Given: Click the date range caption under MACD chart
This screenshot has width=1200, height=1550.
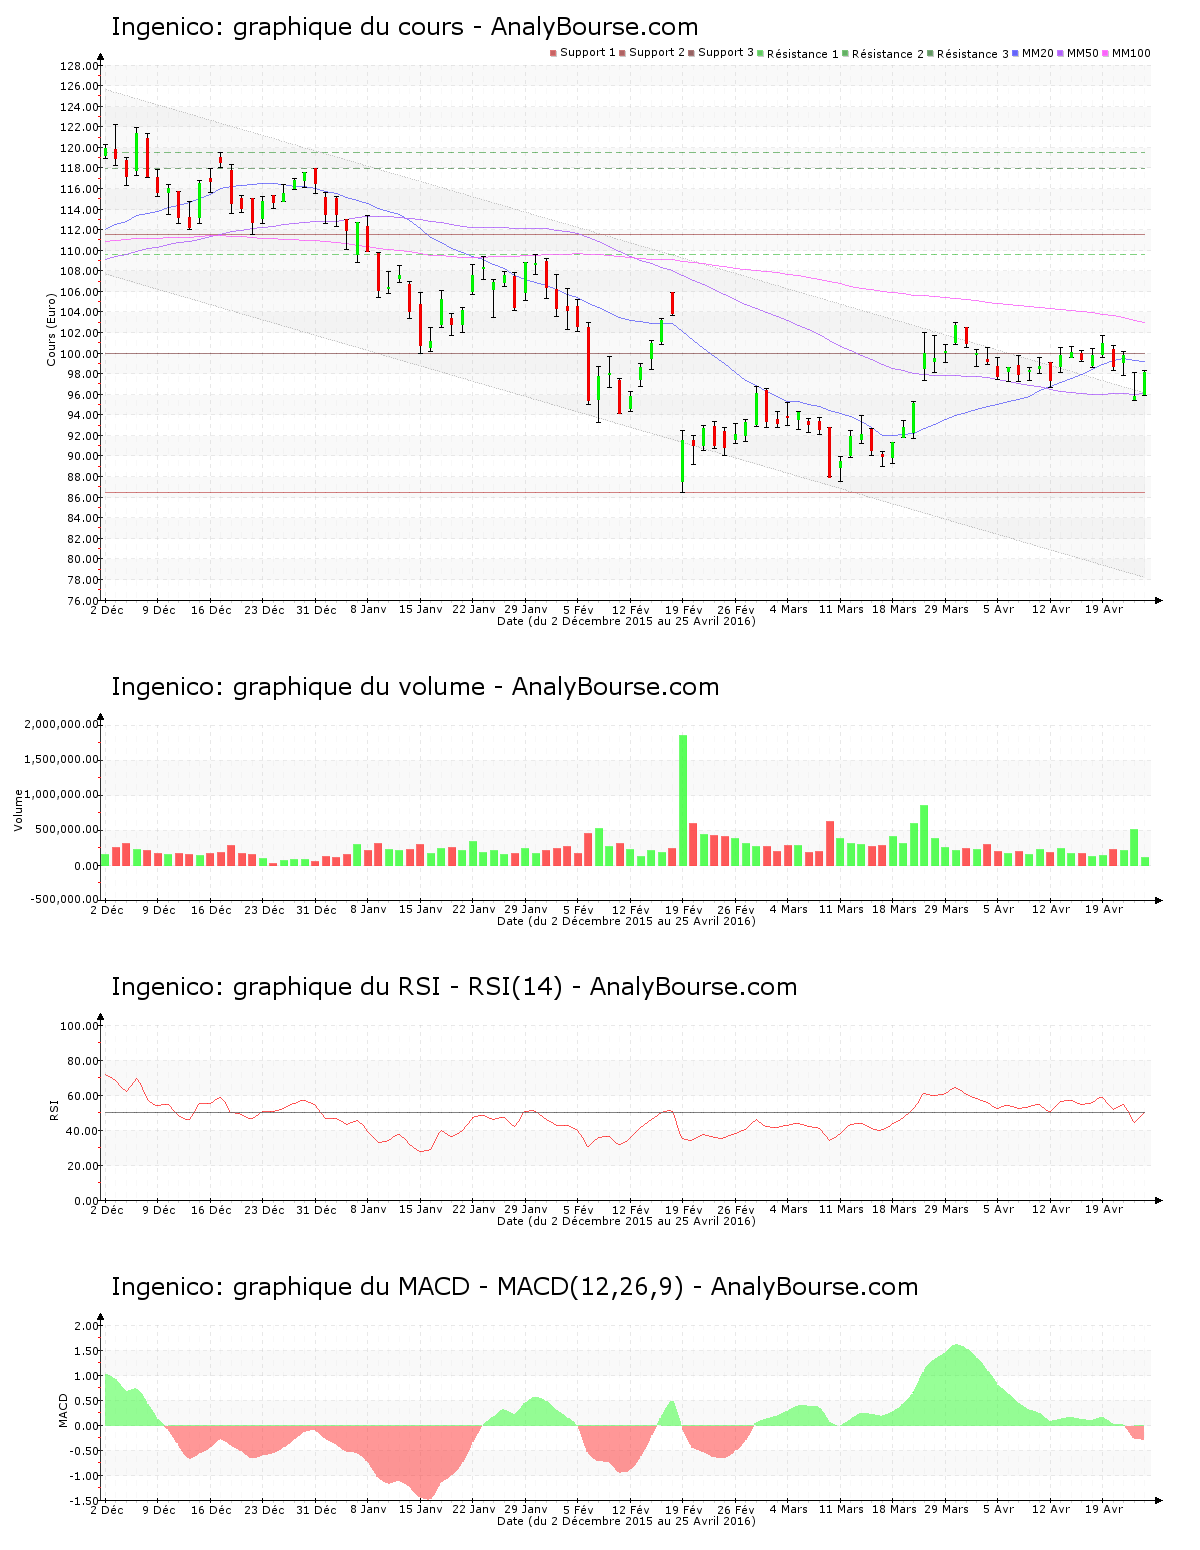Looking at the screenshot, I should [626, 1521].
